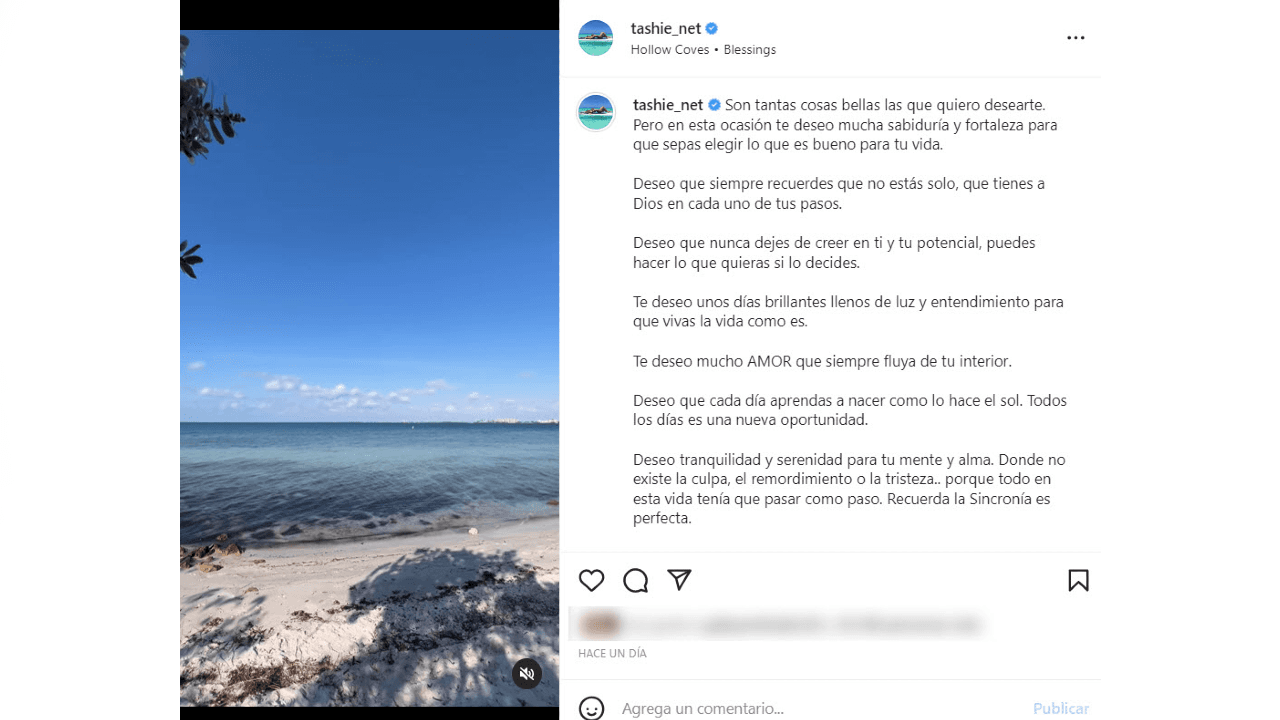
Task: Open the tashie_net username link in the post header
Action: pos(666,29)
